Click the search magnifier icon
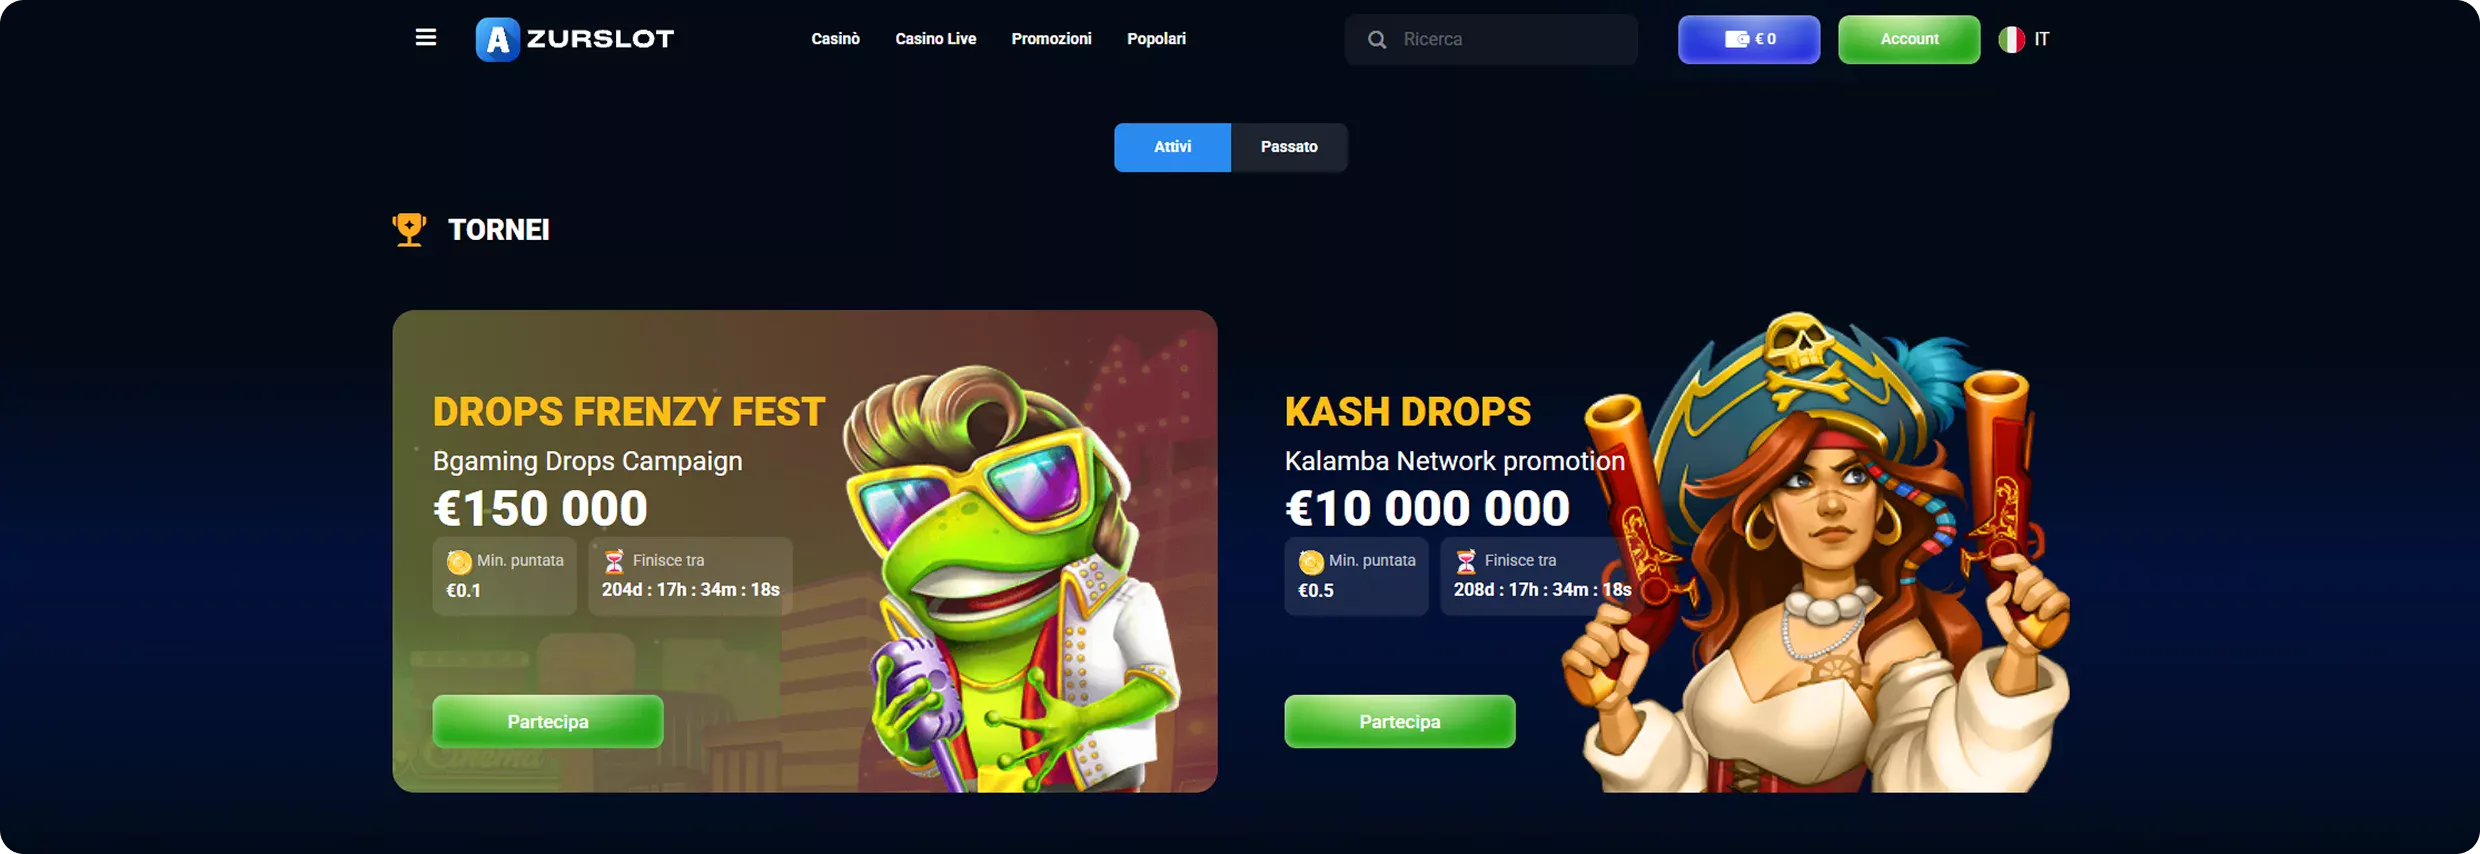2480x854 pixels. coord(1377,40)
